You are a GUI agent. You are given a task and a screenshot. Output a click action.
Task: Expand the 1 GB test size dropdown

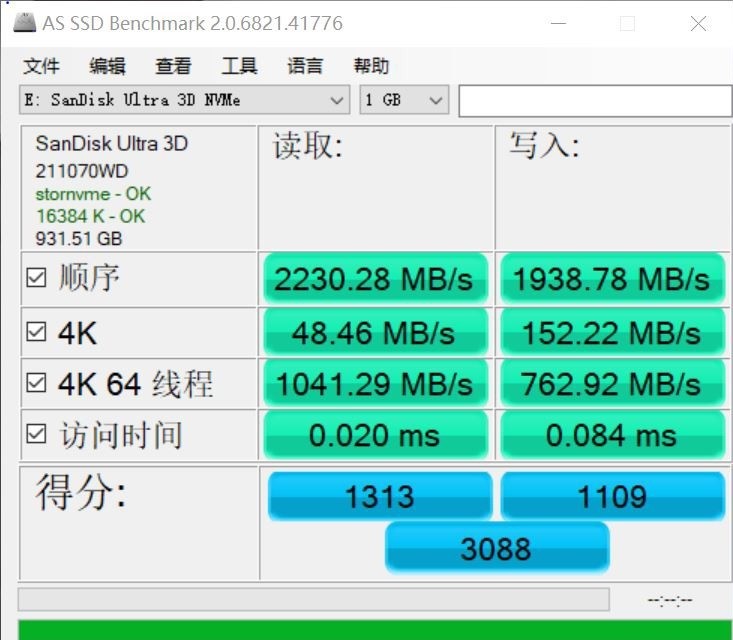point(404,100)
